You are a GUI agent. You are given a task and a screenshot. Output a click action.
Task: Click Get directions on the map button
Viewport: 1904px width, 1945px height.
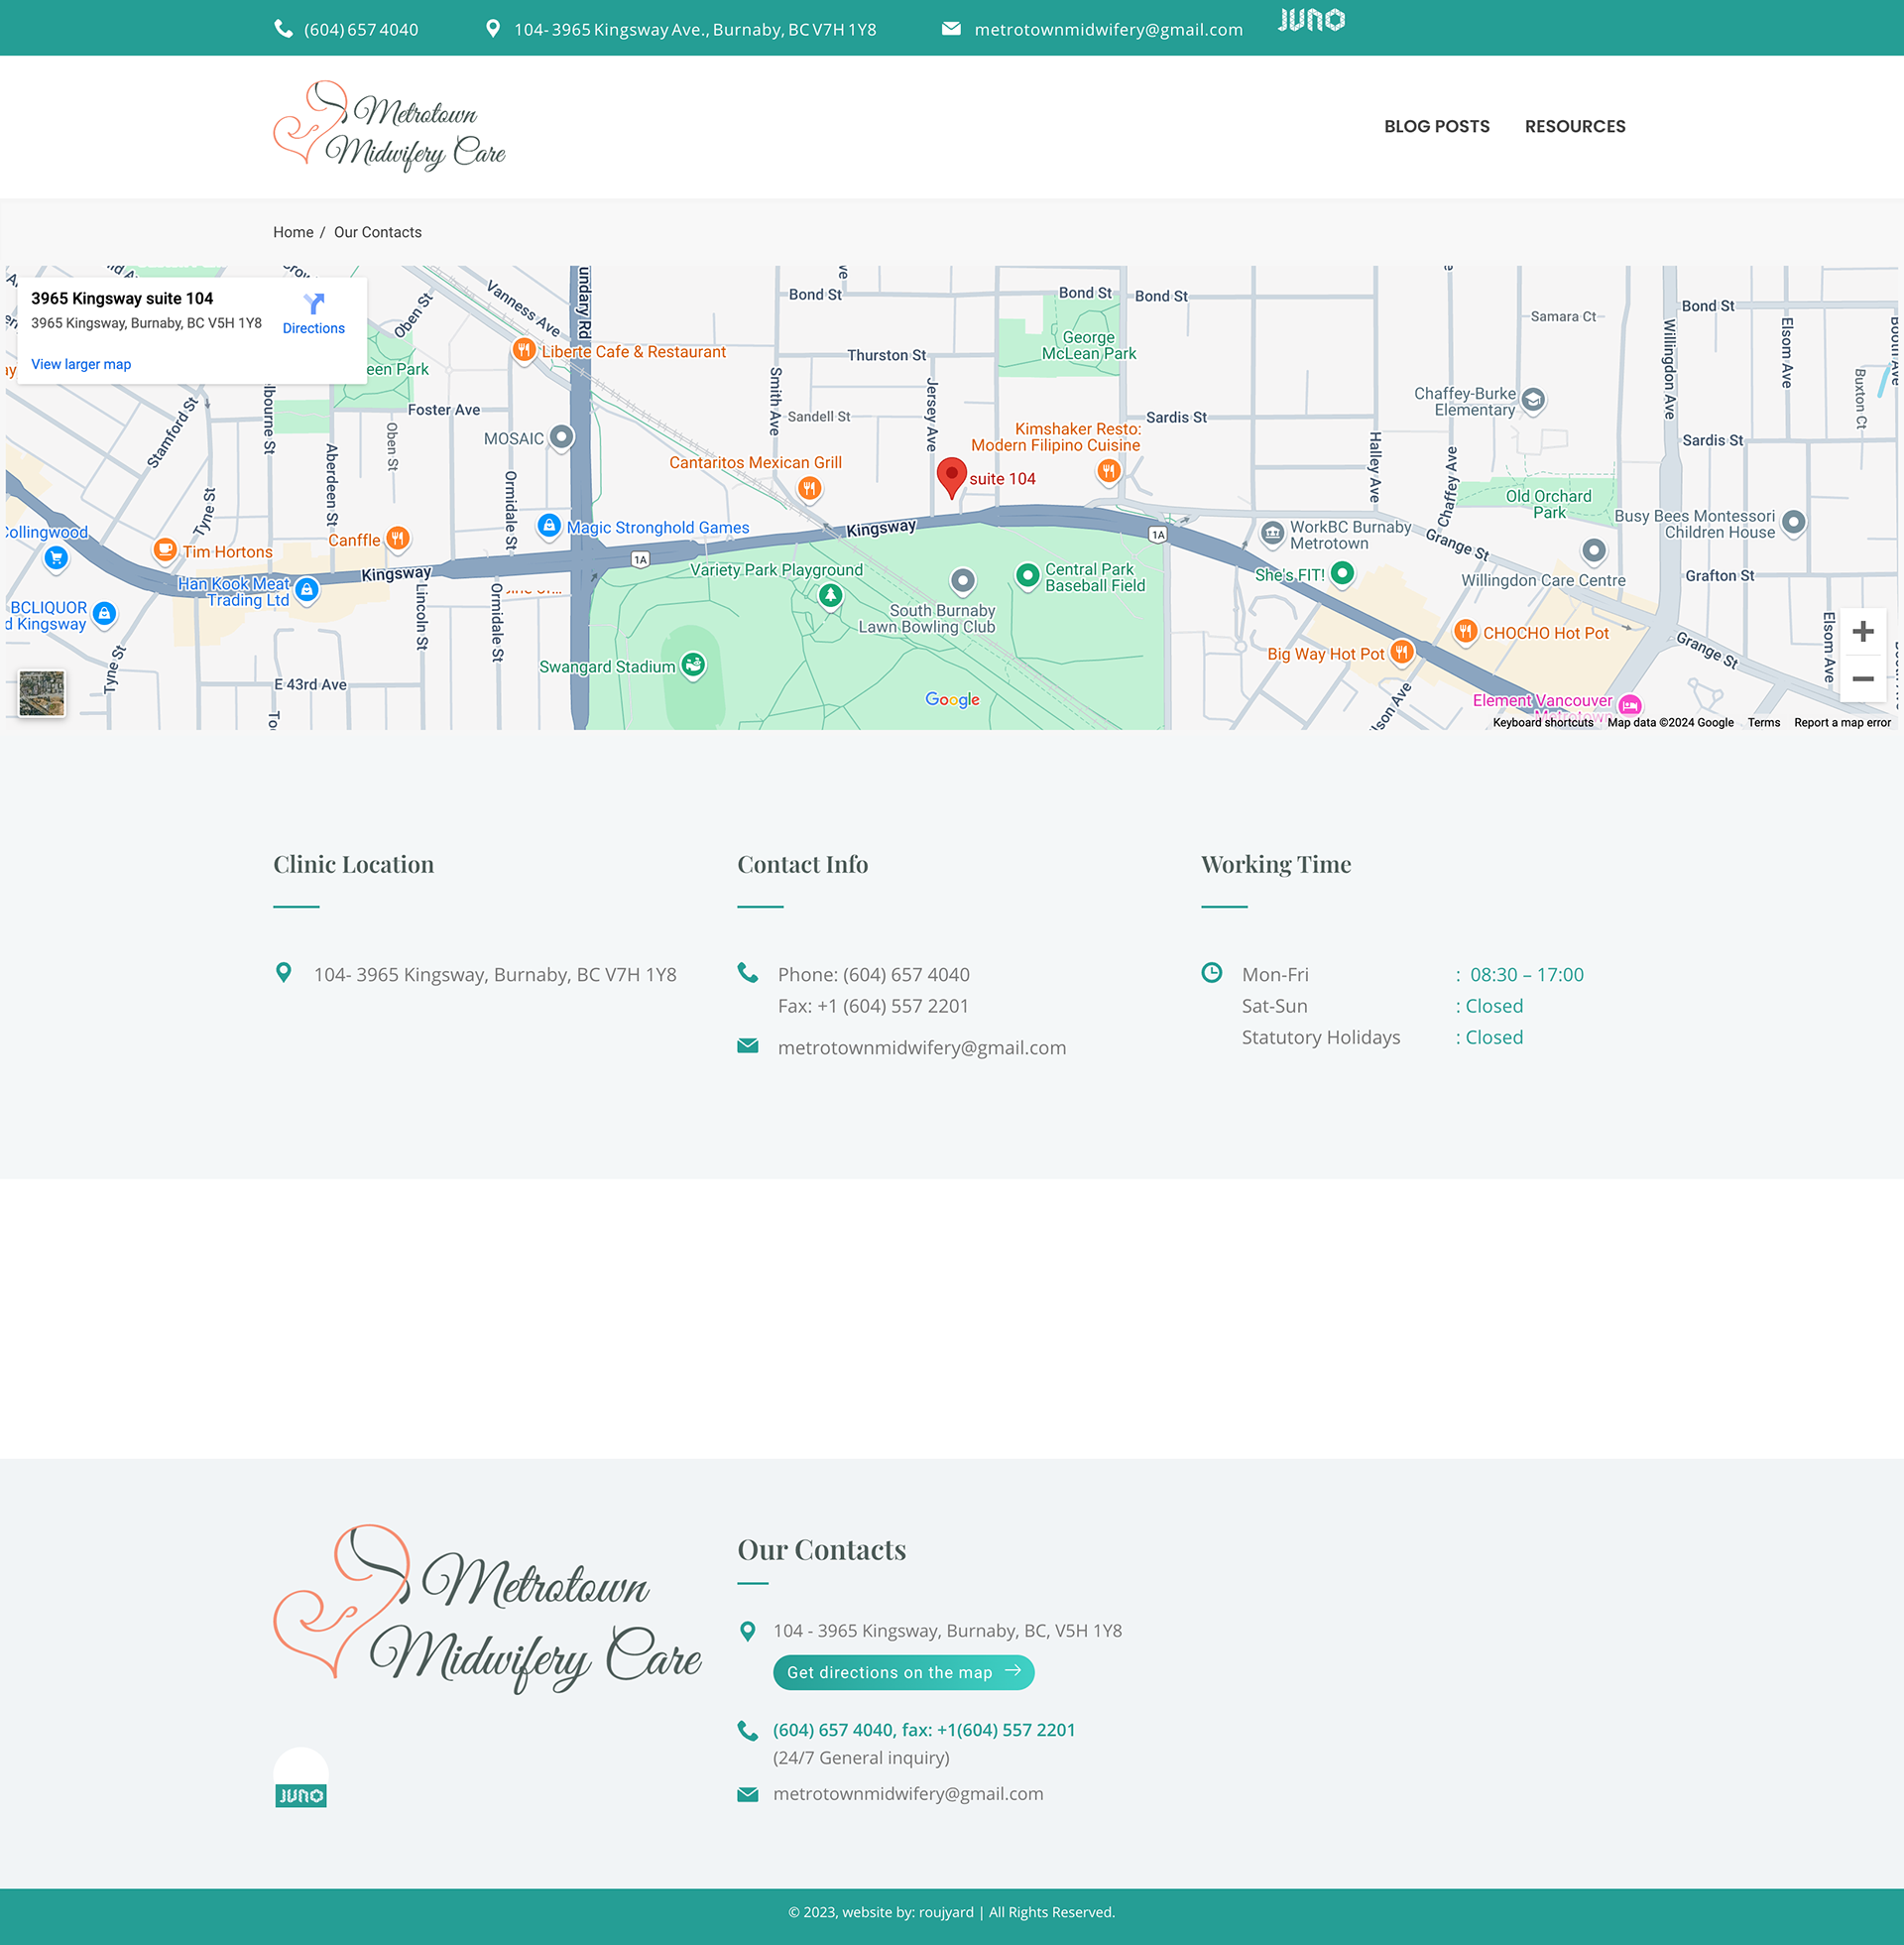(x=903, y=1672)
